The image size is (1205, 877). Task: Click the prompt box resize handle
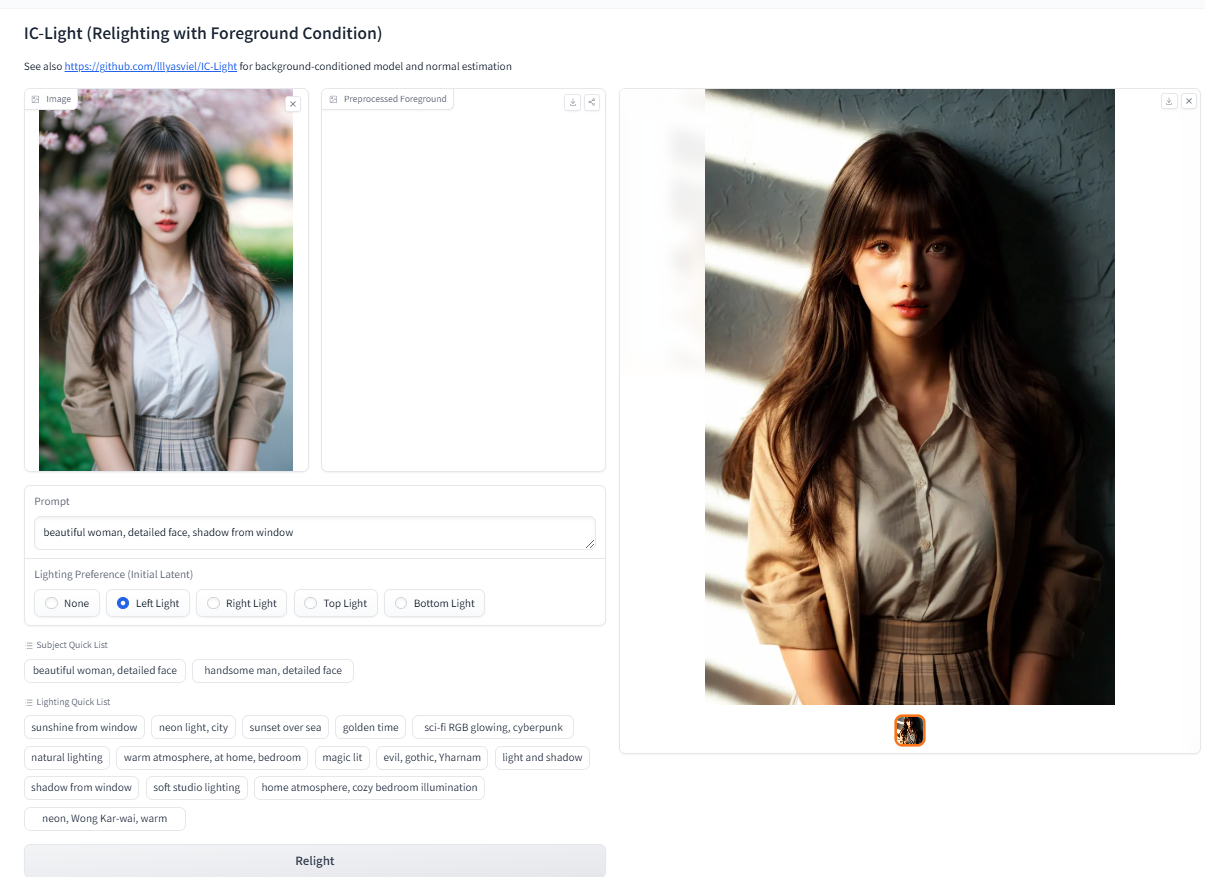point(590,544)
